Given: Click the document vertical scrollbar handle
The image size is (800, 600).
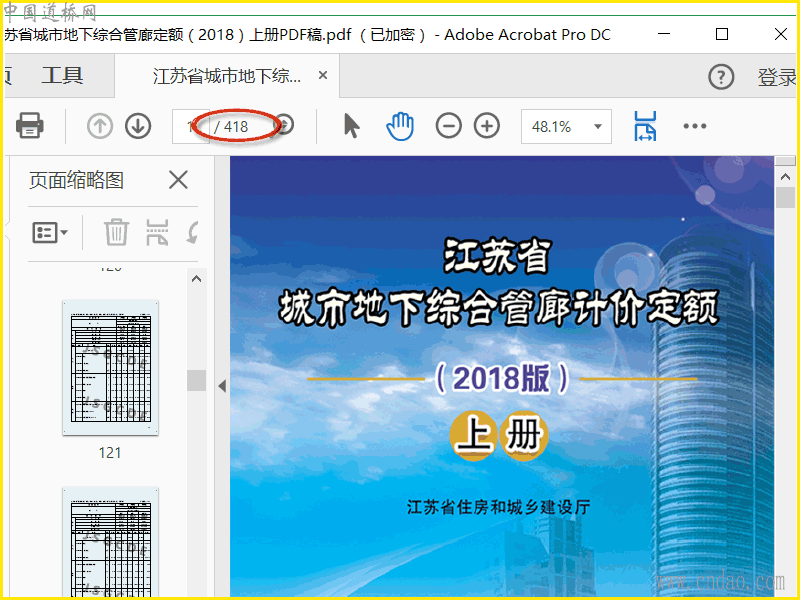Looking at the screenshot, I should pos(785,197).
